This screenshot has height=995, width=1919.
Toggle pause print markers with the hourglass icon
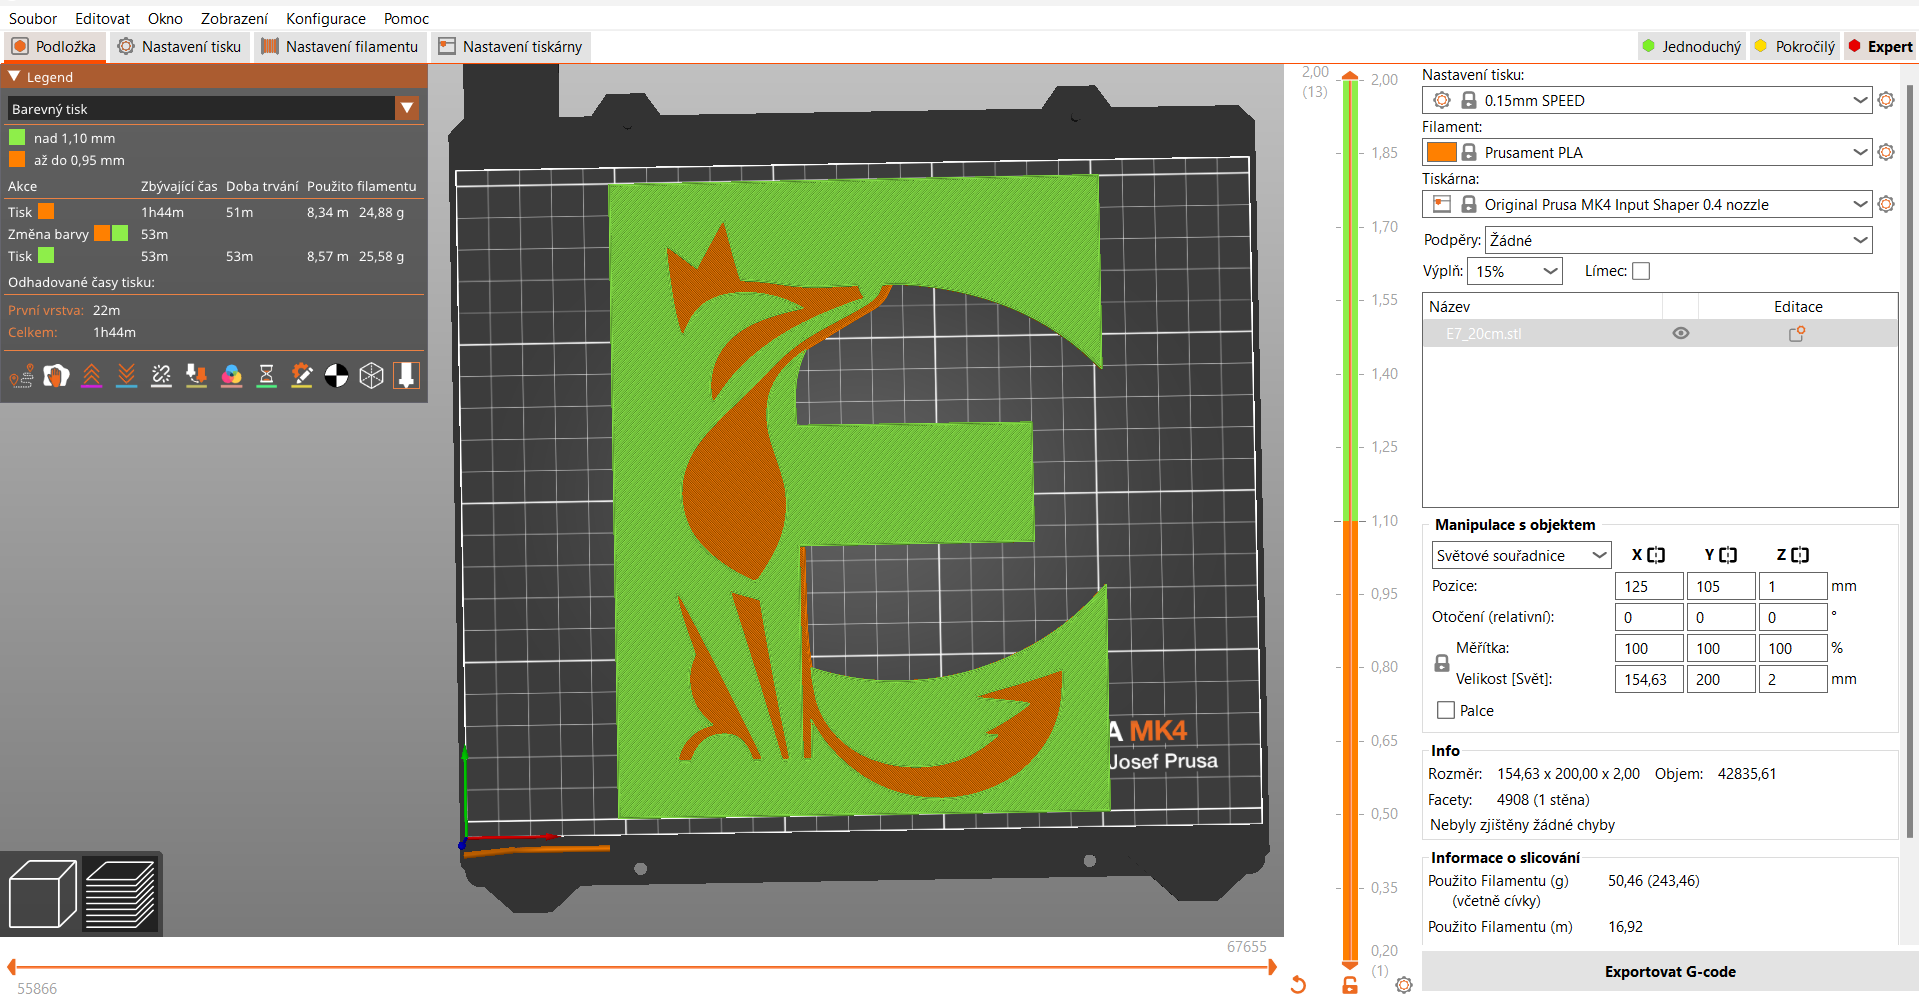[266, 375]
